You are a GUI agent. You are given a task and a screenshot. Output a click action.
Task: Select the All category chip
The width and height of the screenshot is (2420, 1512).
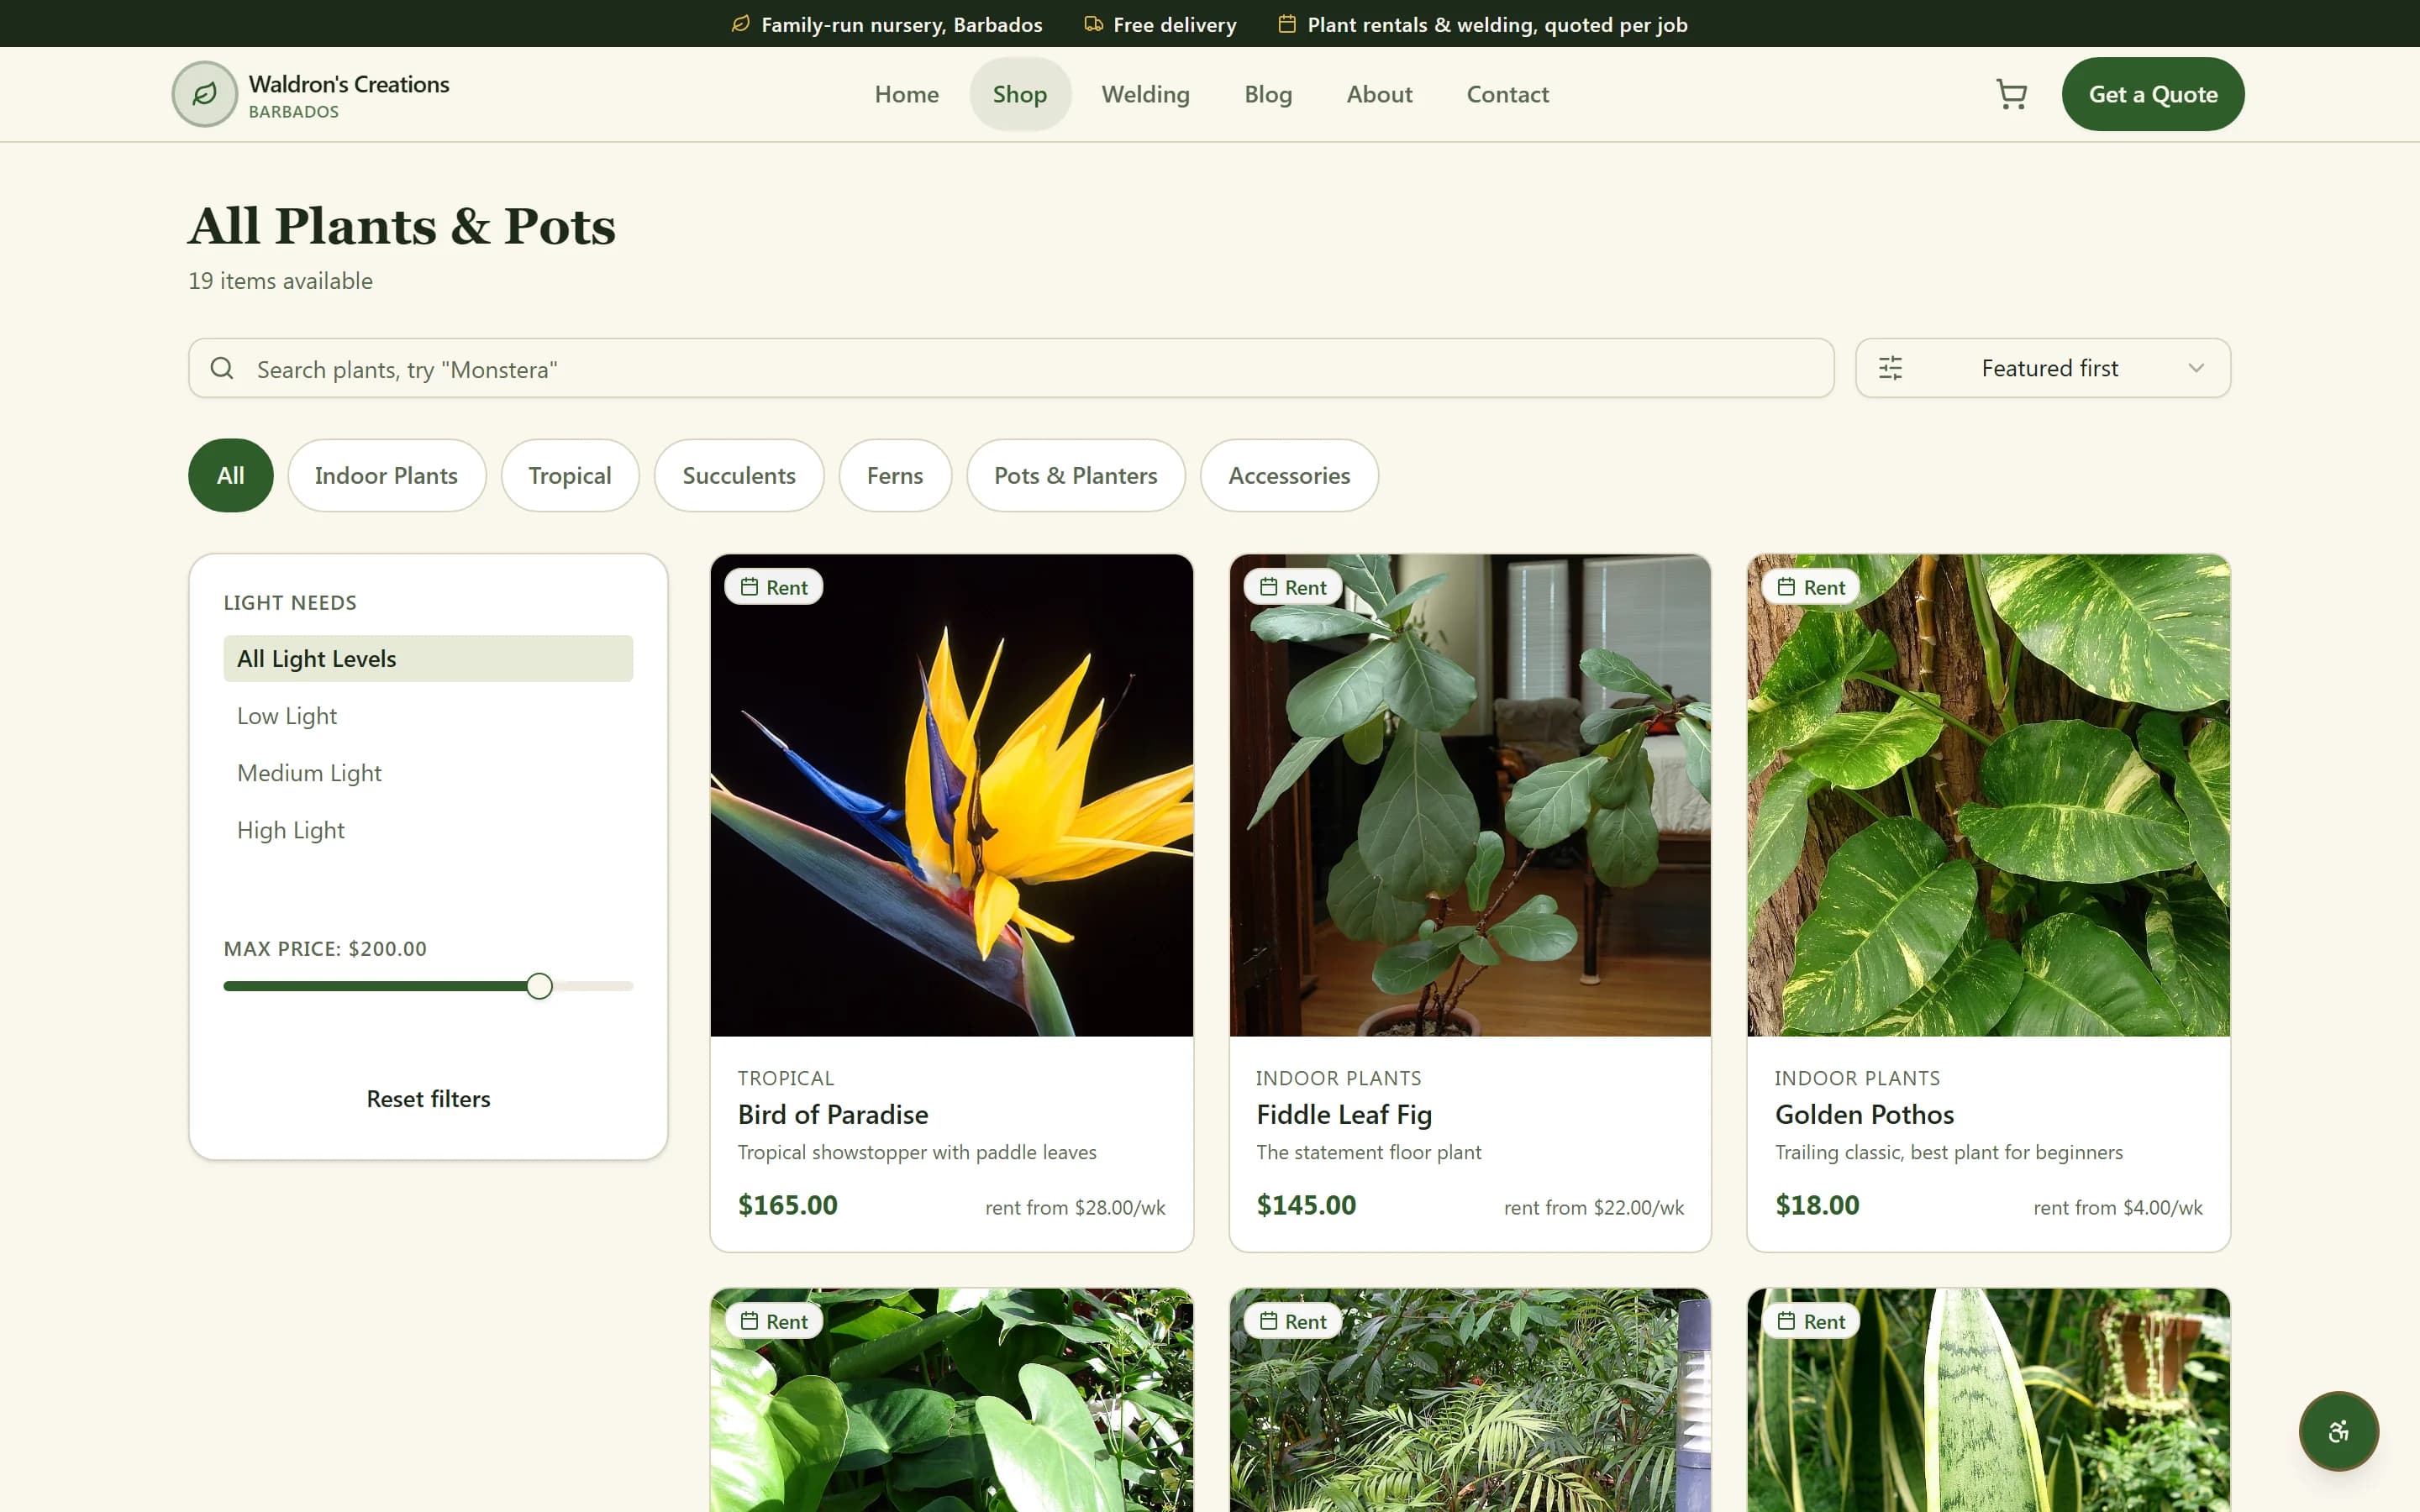point(230,475)
